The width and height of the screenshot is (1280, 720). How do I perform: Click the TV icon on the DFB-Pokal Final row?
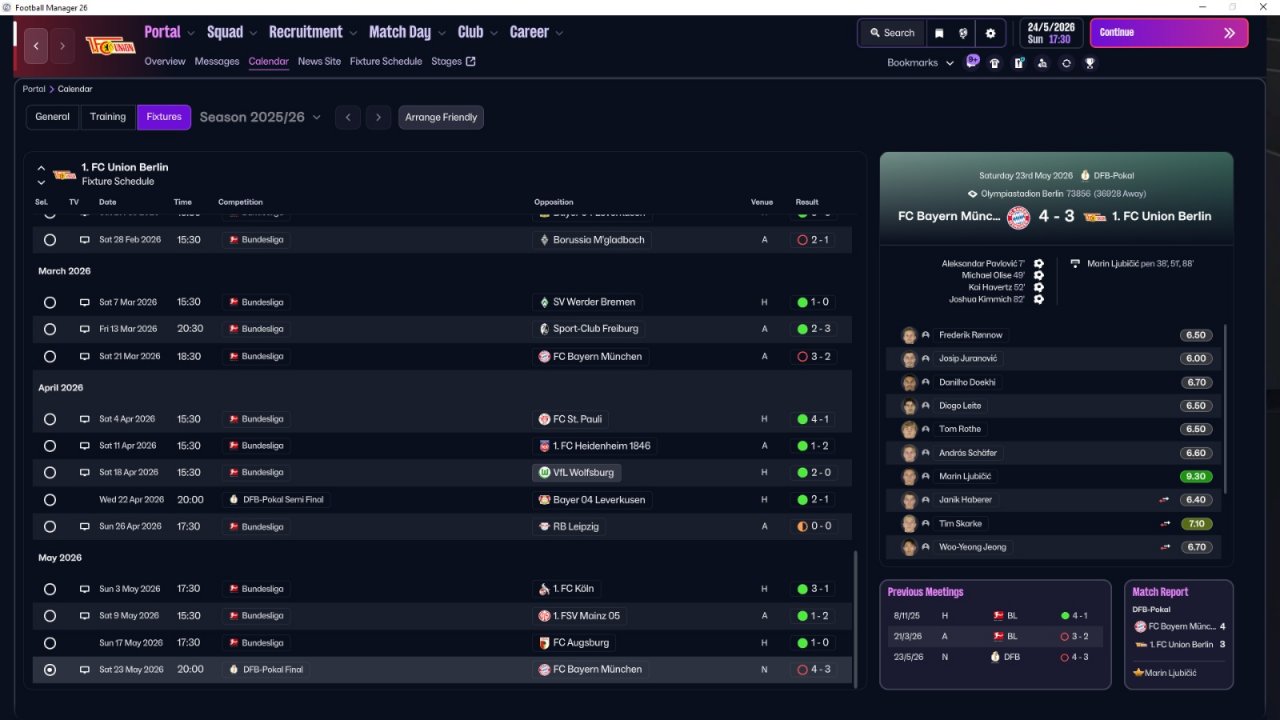(x=85, y=670)
